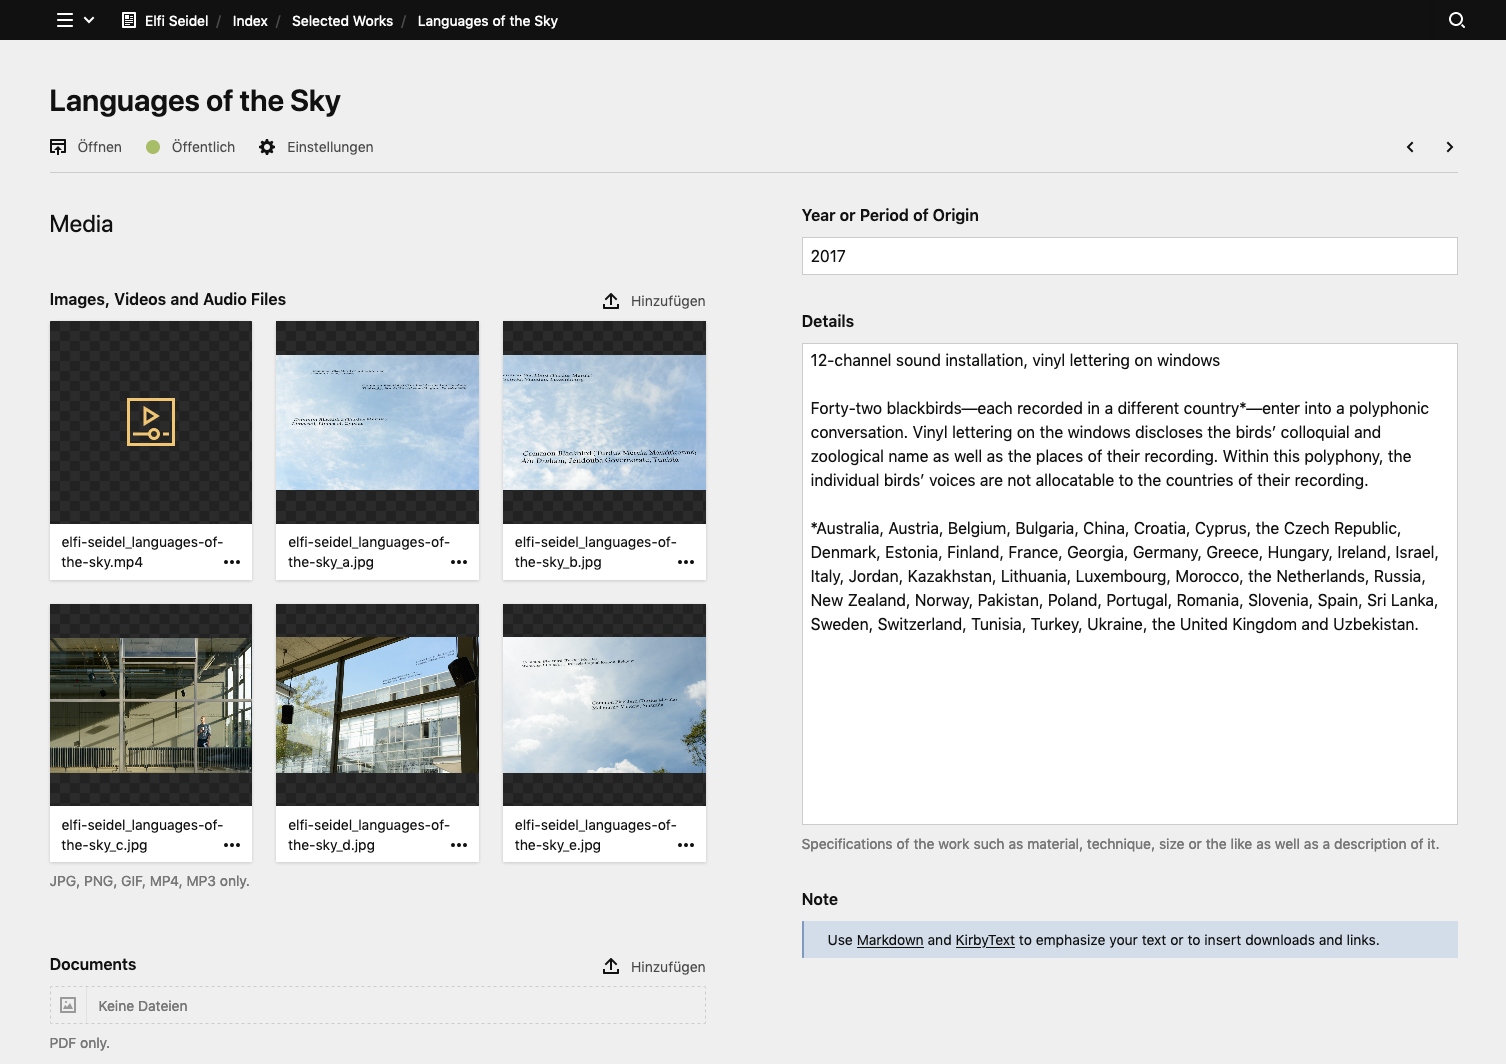Toggle the green Öffentlich status dot
The image size is (1506, 1064).
(x=153, y=147)
